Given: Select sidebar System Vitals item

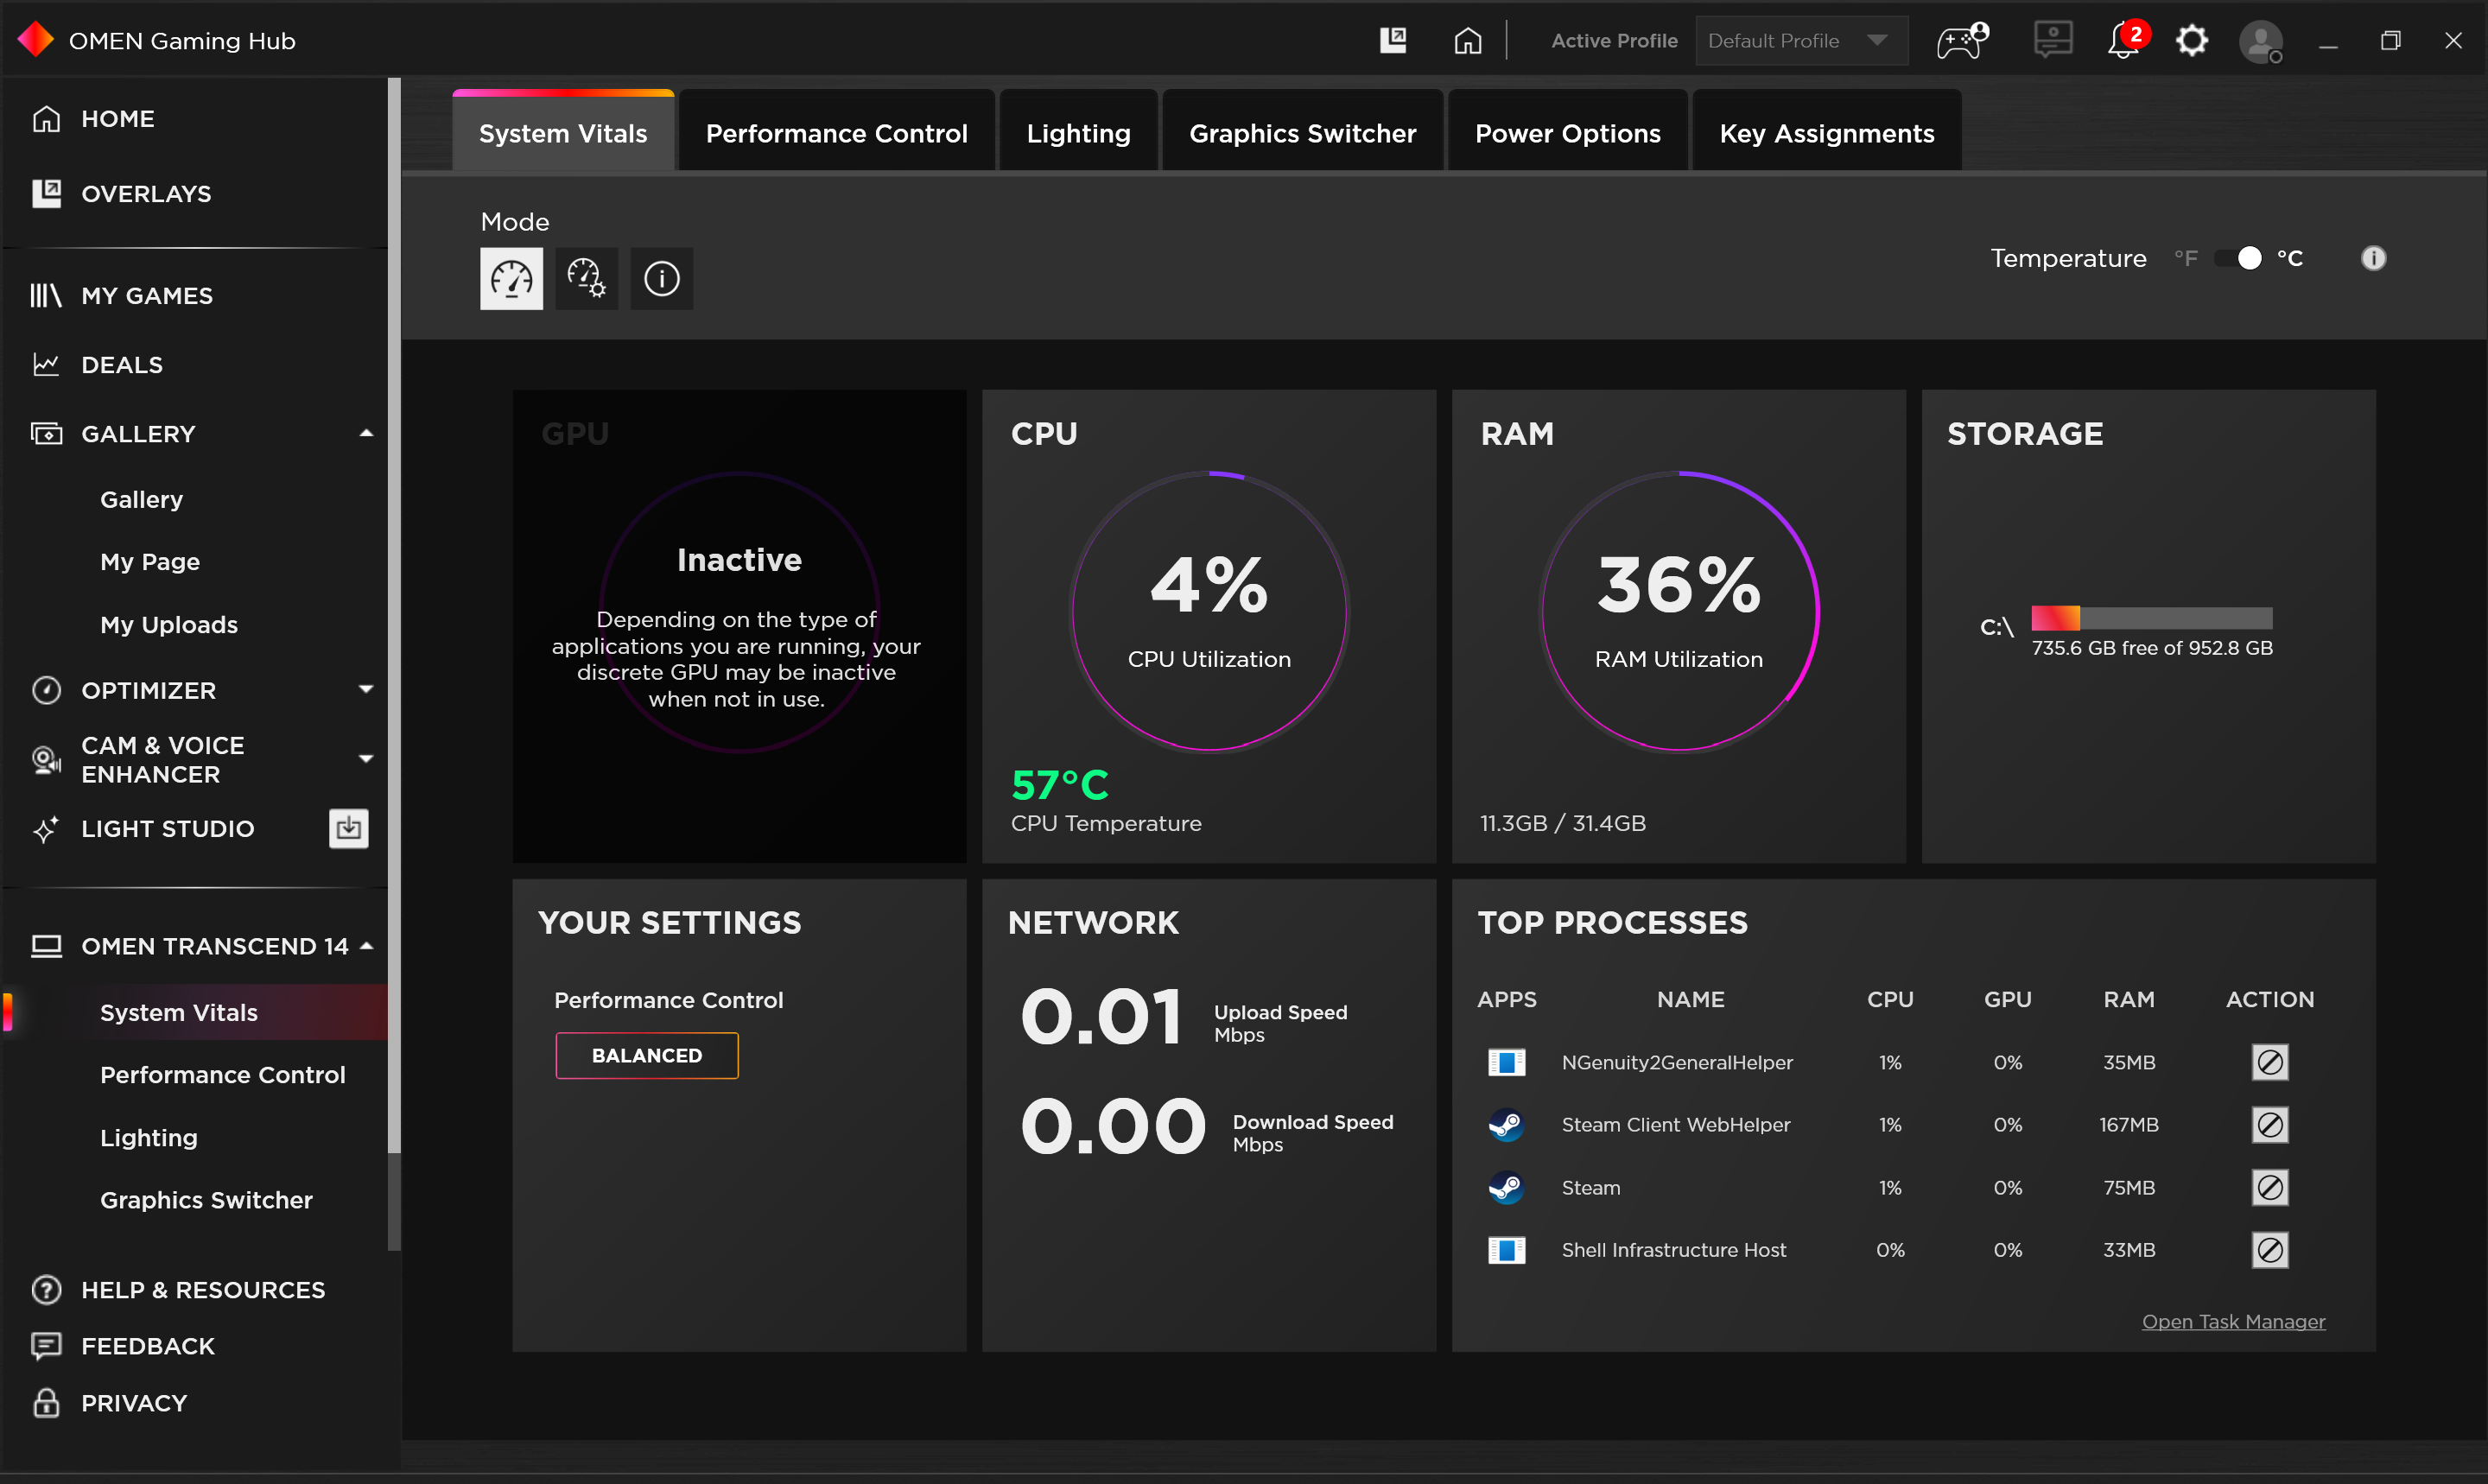Looking at the screenshot, I should pos(194,1012).
